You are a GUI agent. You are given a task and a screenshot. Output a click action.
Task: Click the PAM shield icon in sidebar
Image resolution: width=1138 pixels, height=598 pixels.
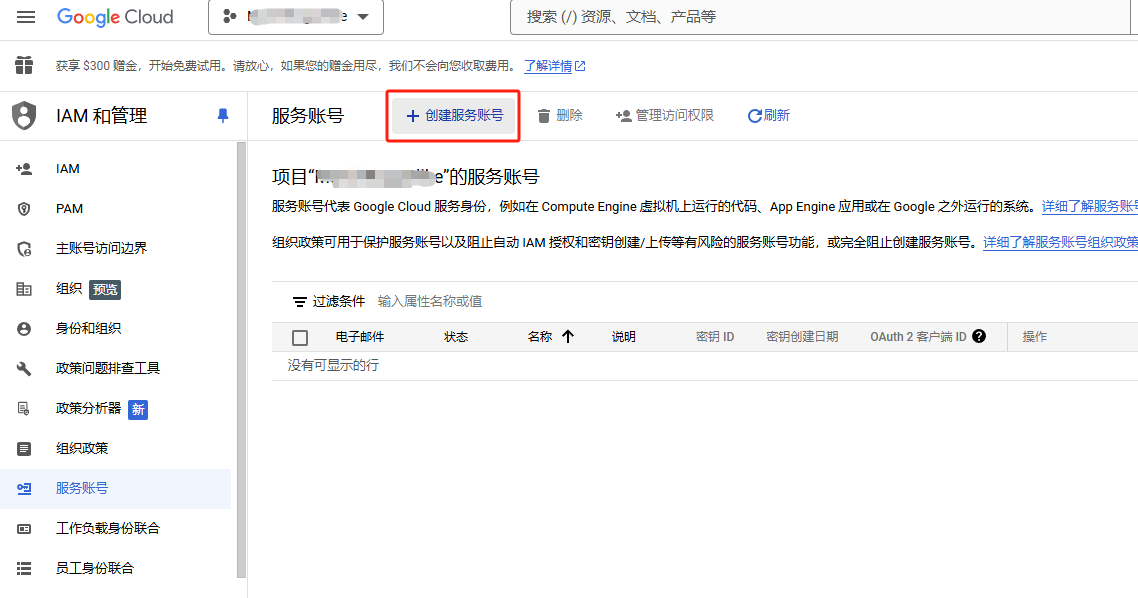[24, 209]
